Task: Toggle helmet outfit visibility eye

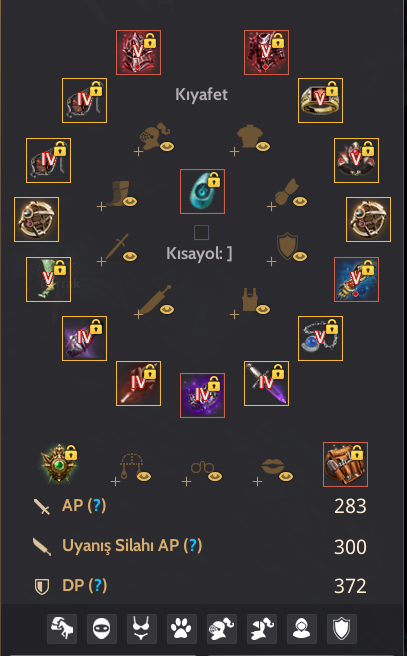Action: (167, 146)
